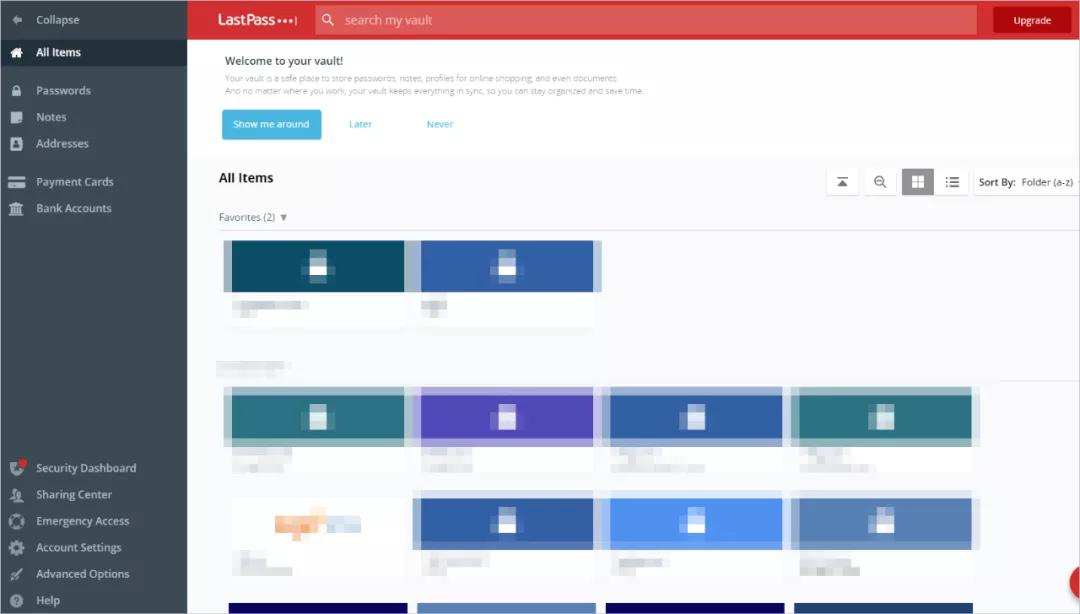Click the Payment Cards card icon

pyautogui.click(x=16, y=182)
